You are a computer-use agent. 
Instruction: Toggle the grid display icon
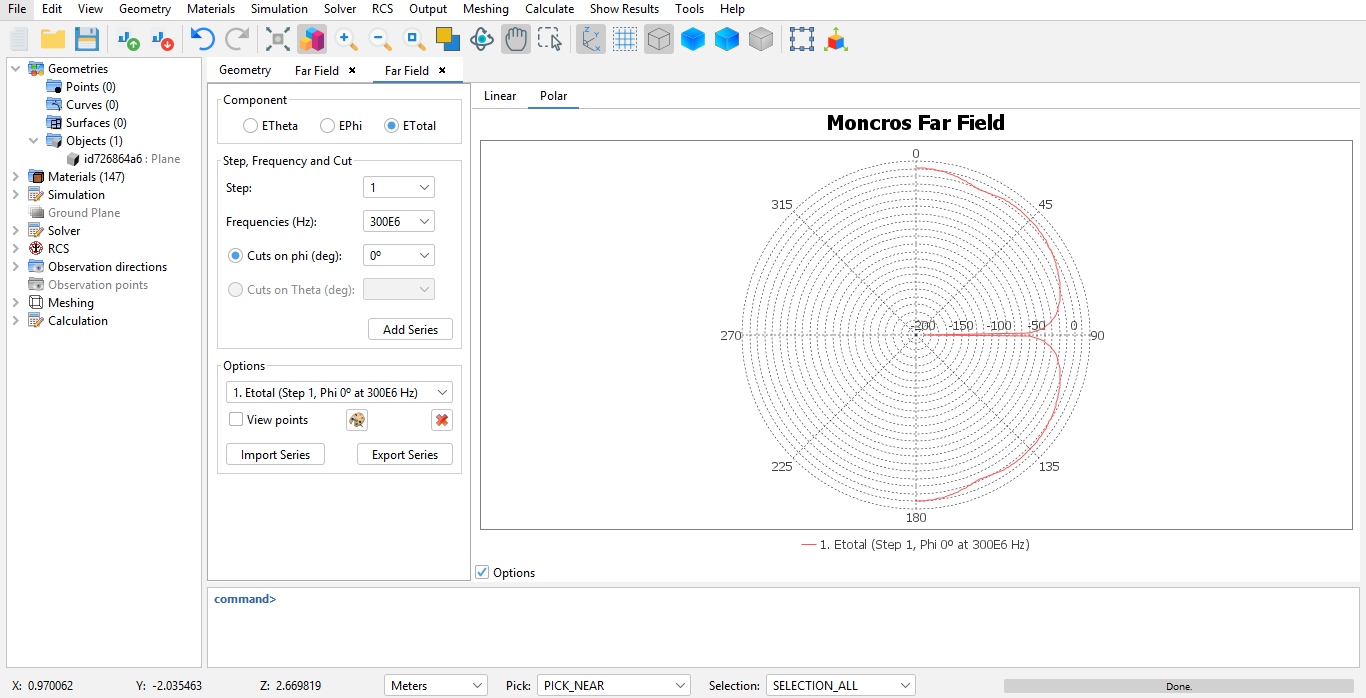pos(625,39)
